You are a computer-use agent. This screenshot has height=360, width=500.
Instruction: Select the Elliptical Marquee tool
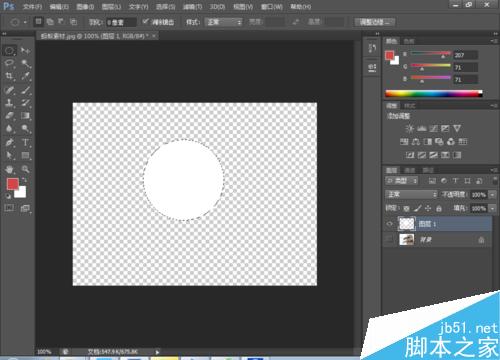point(9,51)
